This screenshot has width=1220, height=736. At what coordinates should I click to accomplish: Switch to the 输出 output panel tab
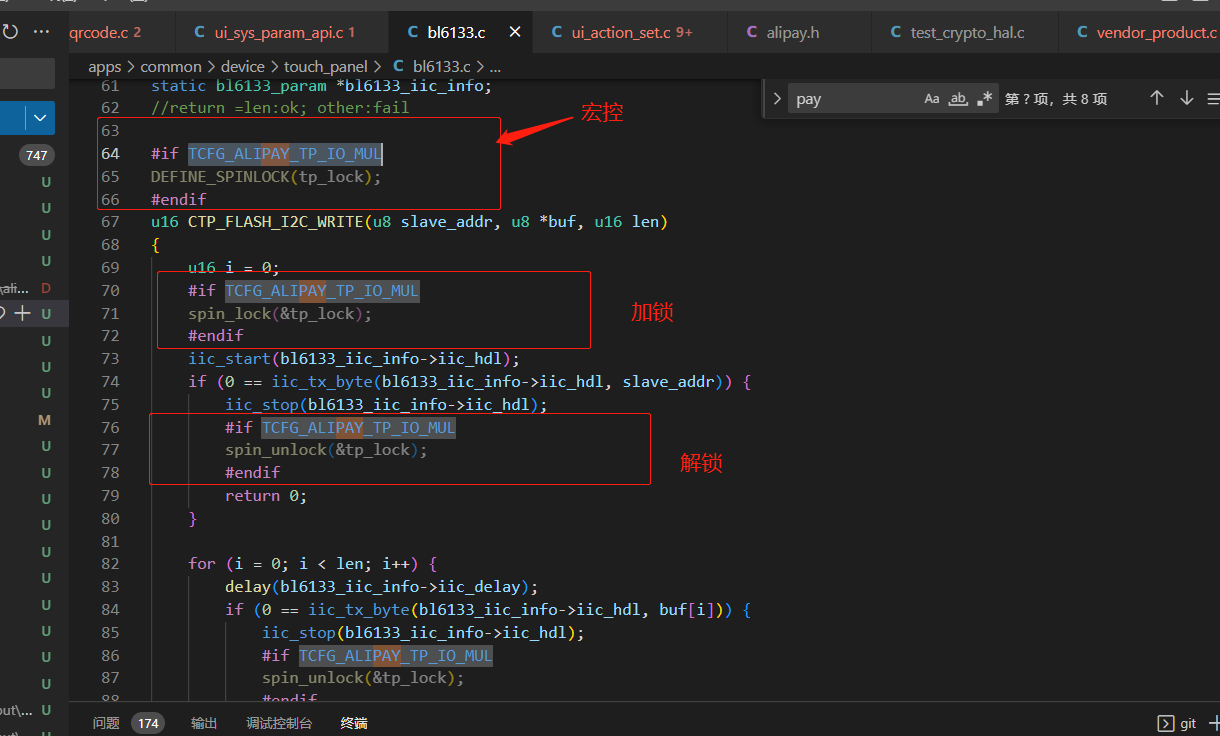coord(204,723)
